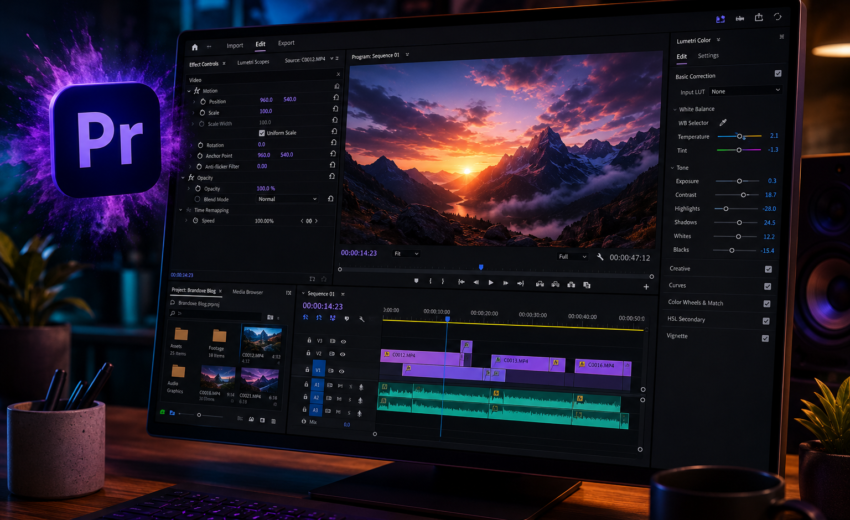Toggle the Vignette checkbox
This screenshot has width=850, height=520.
(765, 338)
